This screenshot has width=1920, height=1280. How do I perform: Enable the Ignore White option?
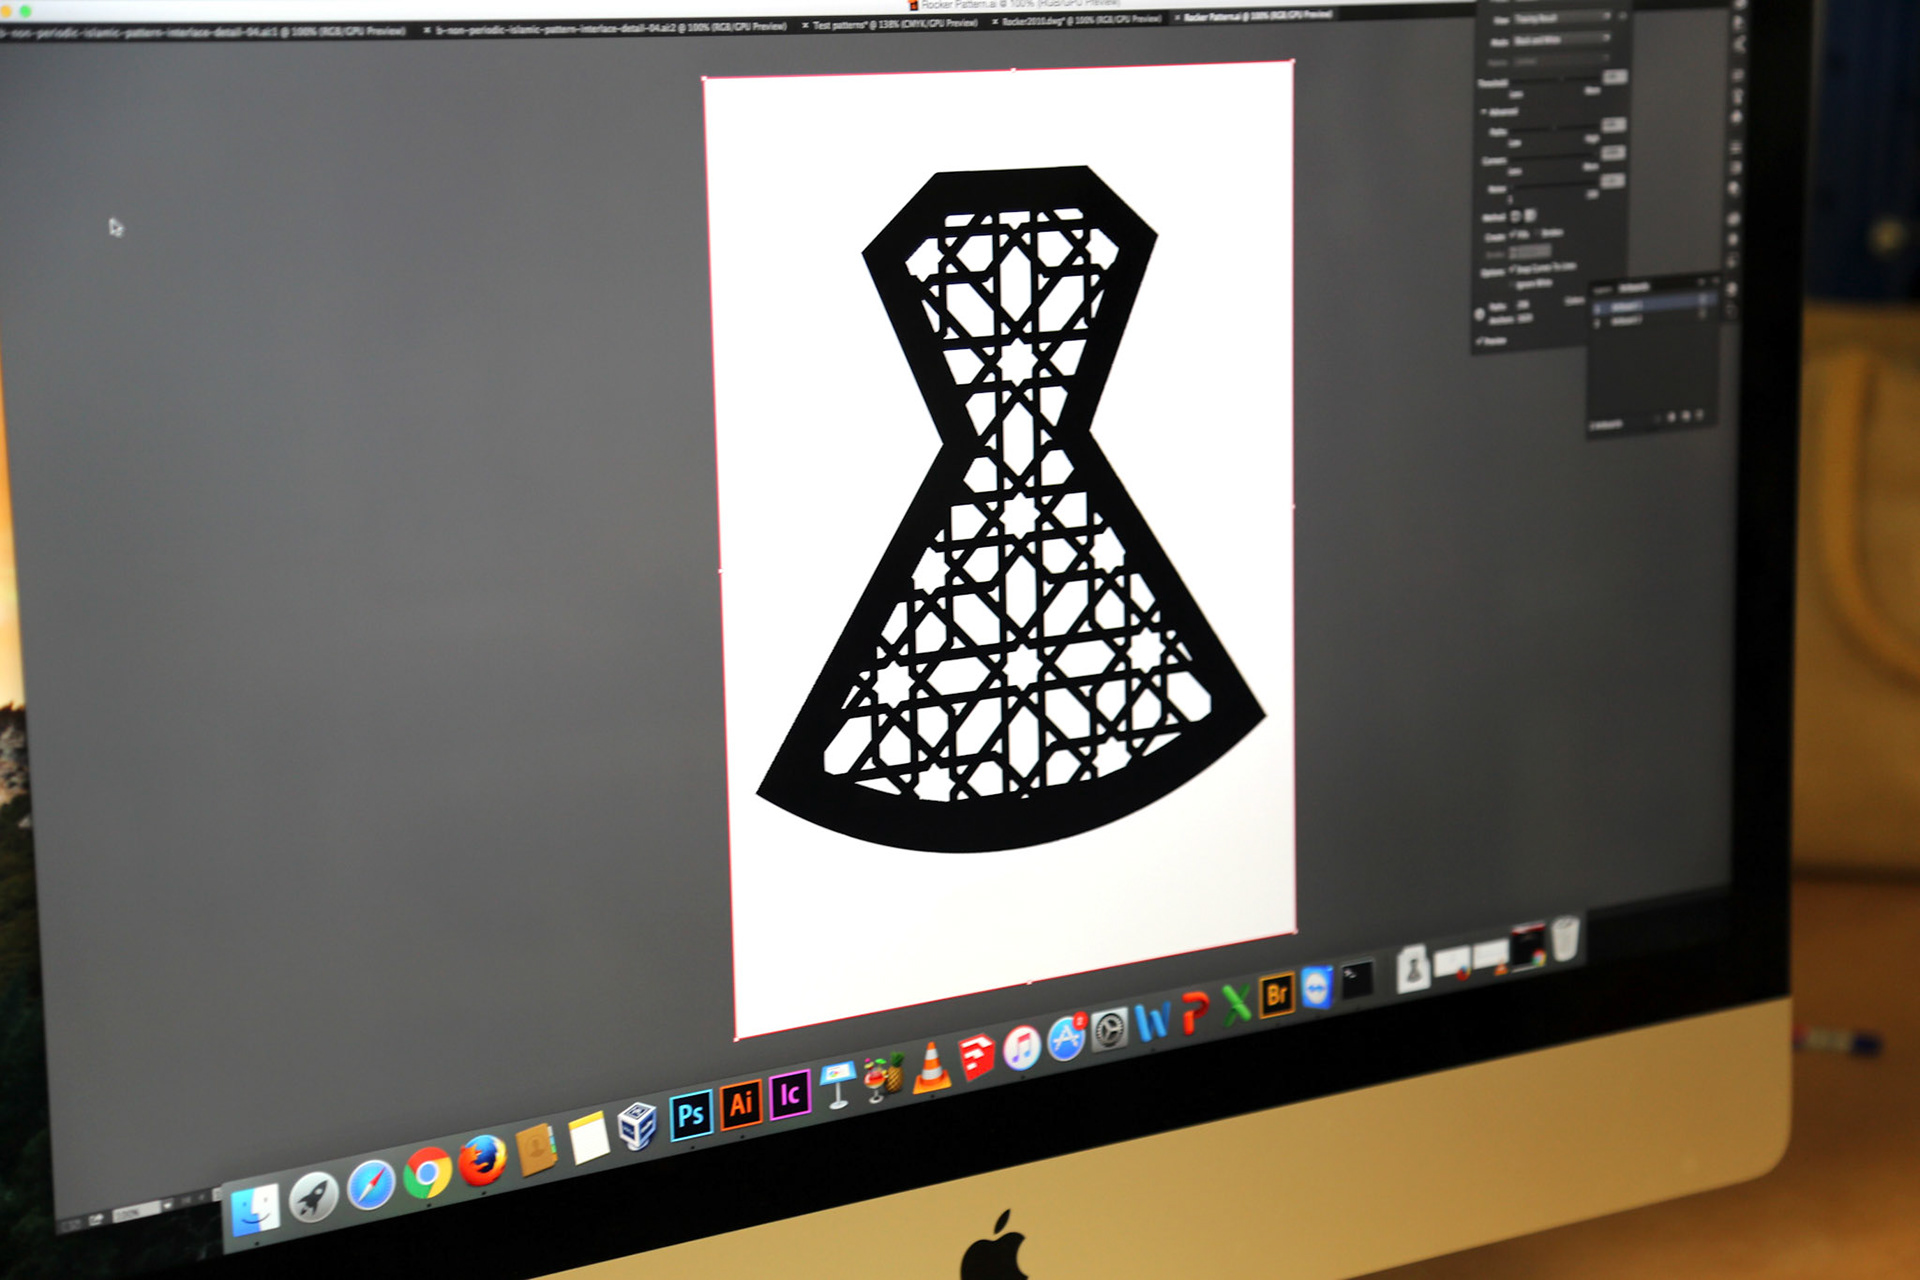pyautogui.click(x=1512, y=284)
